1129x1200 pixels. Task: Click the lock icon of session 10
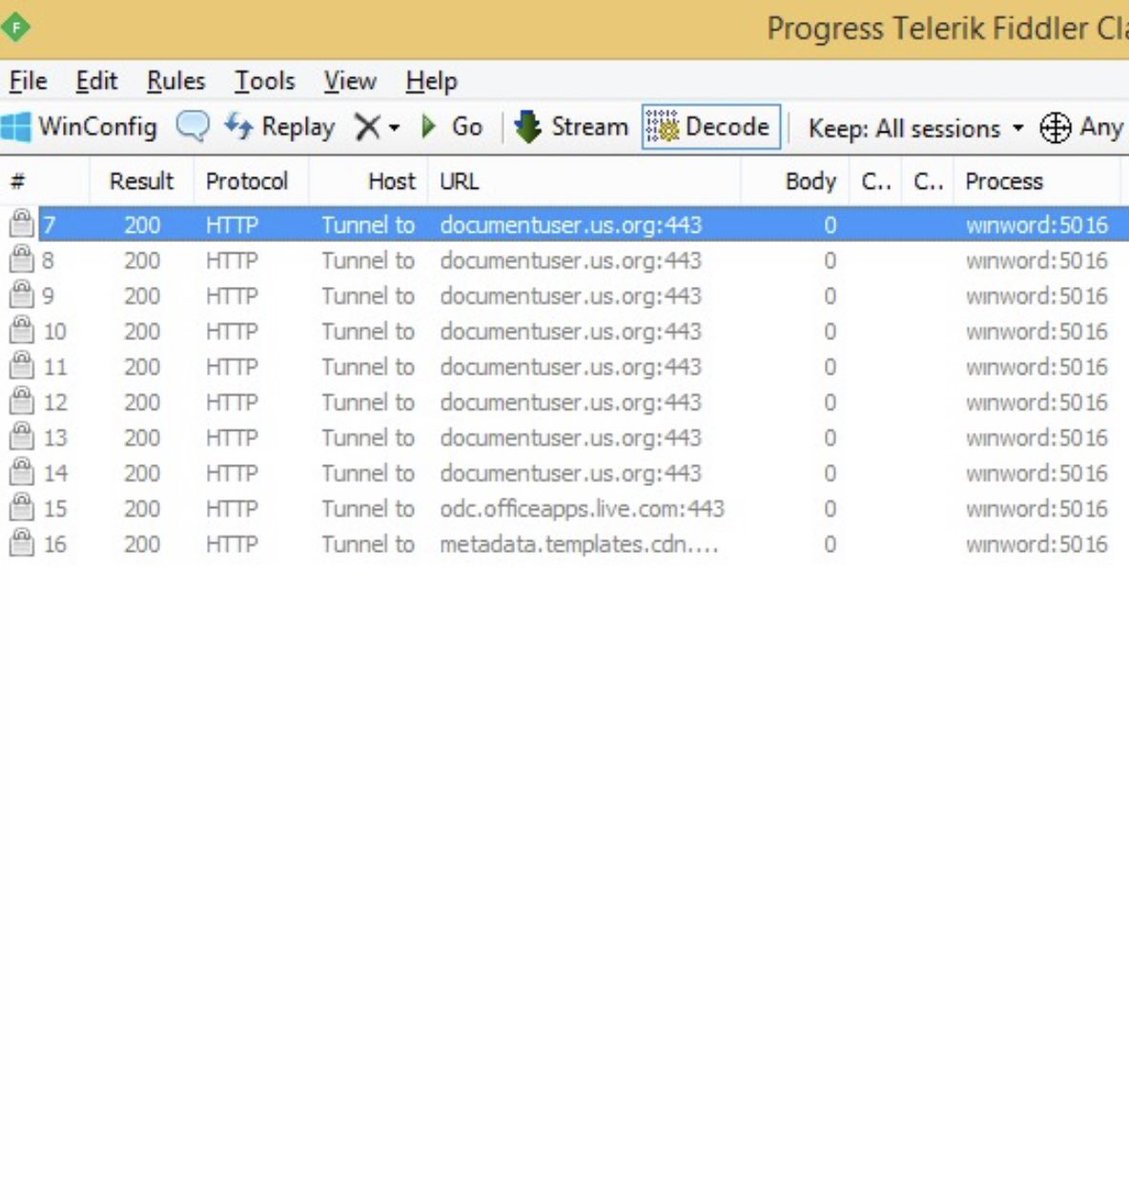coord(20,331)
